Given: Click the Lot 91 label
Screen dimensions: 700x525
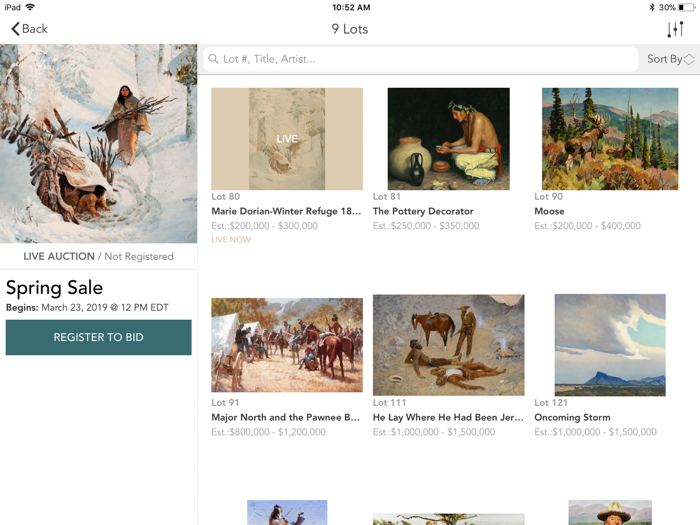Looking at the screenshot, I should click(x=225, y=403).
